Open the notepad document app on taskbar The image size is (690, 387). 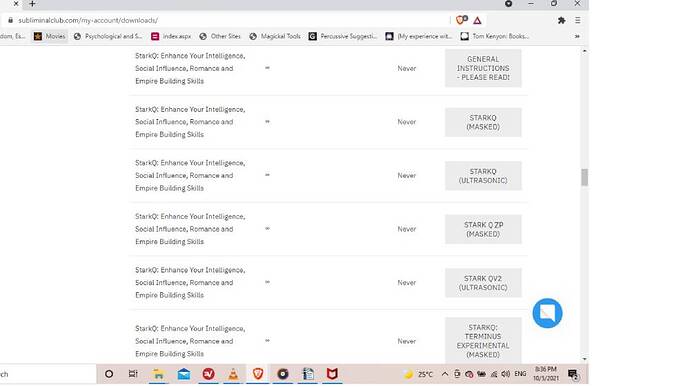[x=308, y=374]
